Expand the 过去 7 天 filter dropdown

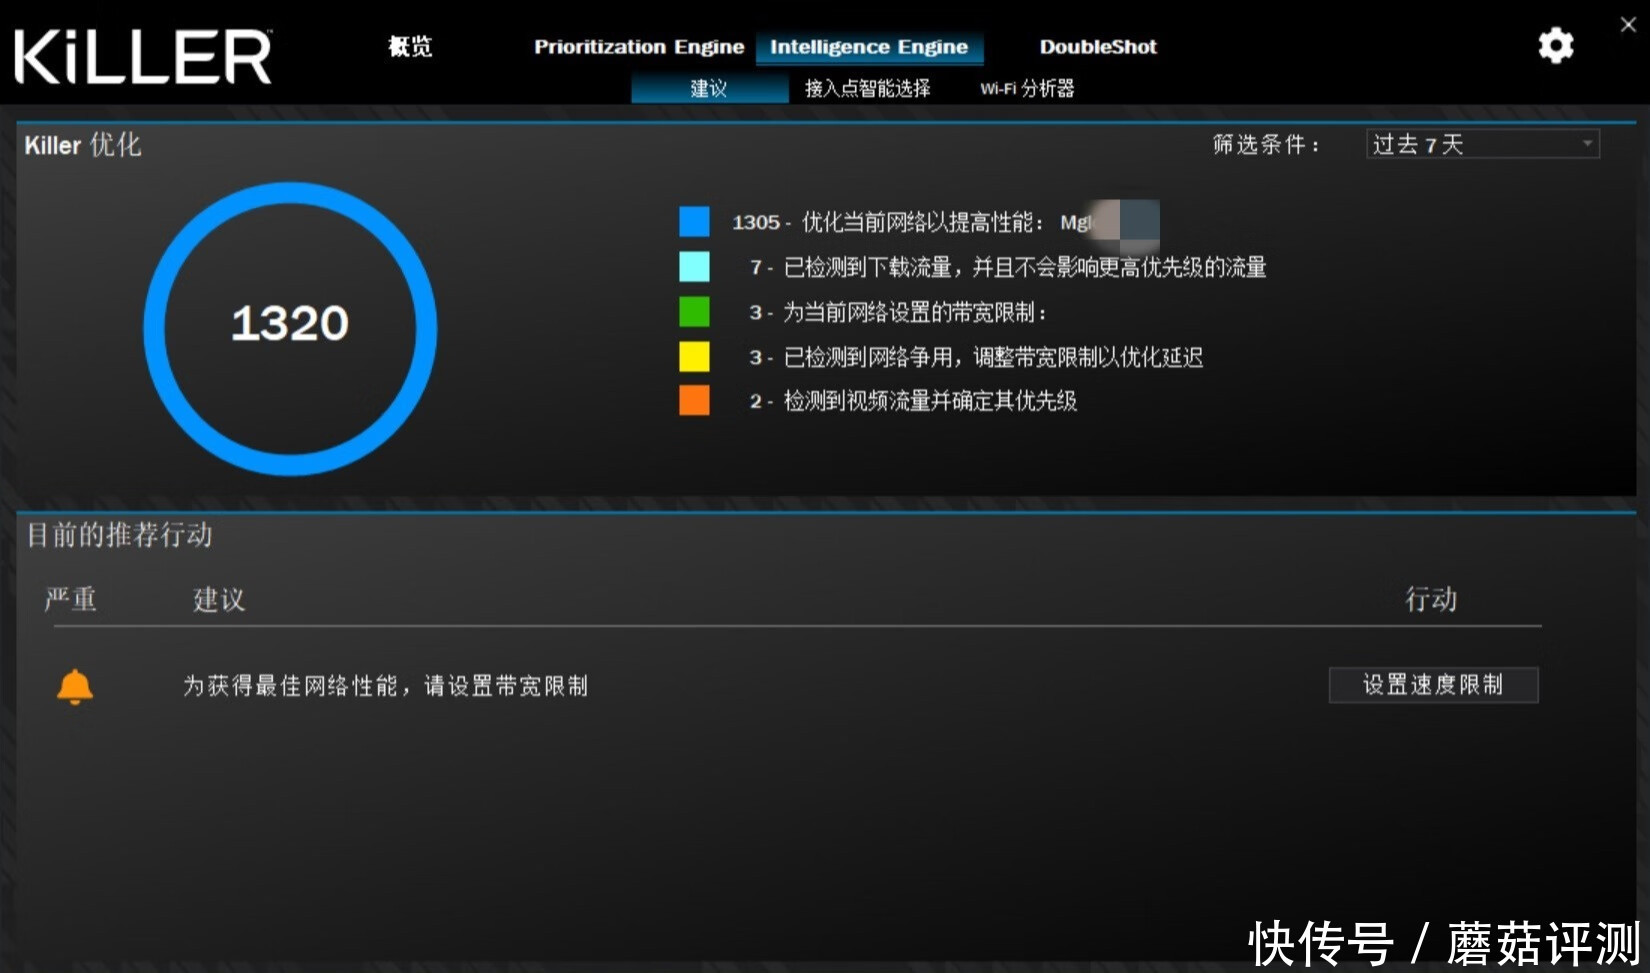[1483, 144]
